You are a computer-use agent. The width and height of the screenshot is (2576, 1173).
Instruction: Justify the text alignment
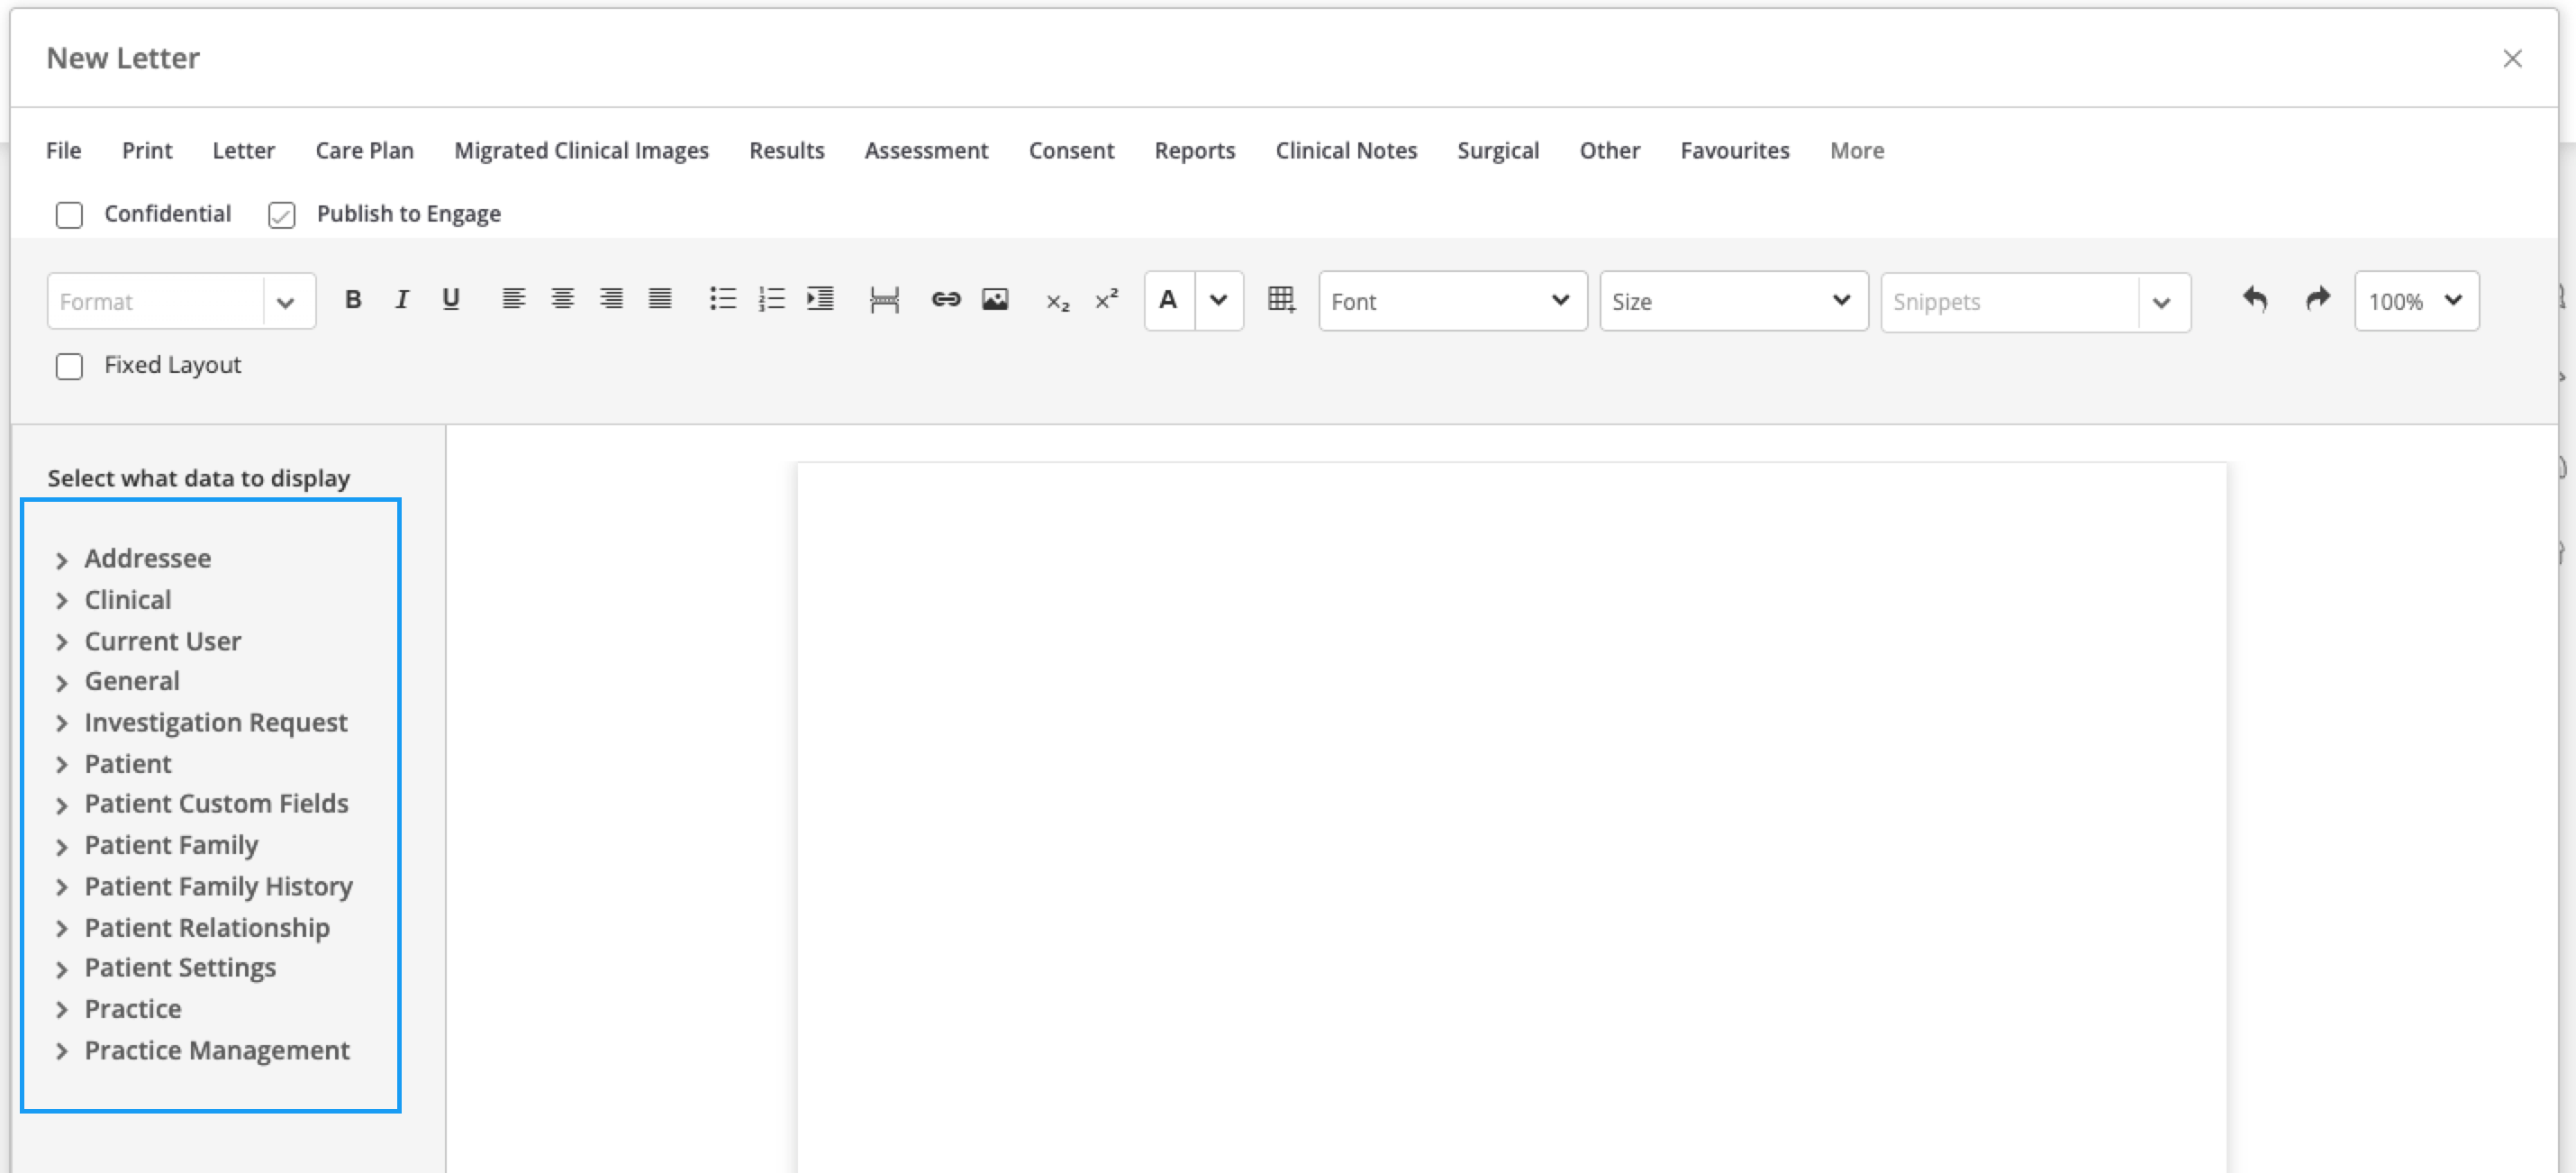point(660,300)
